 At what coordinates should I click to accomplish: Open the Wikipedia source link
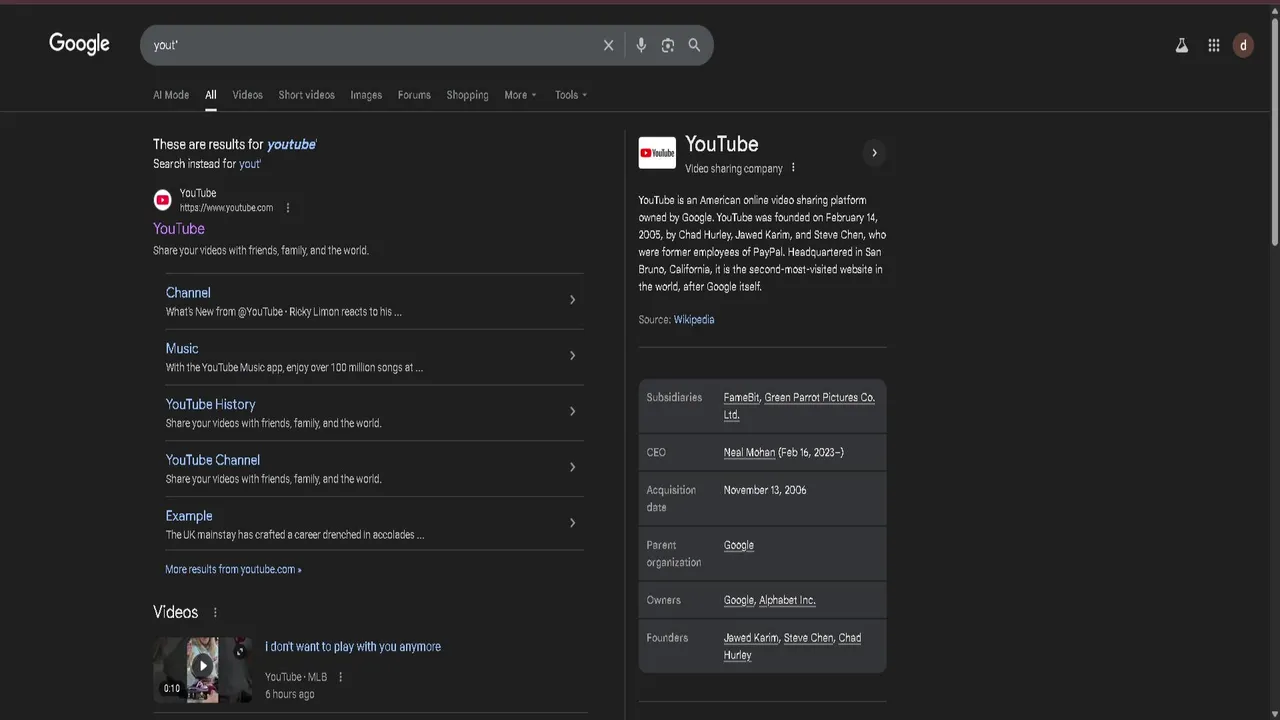pyautogui.click(x=694, y=320)
